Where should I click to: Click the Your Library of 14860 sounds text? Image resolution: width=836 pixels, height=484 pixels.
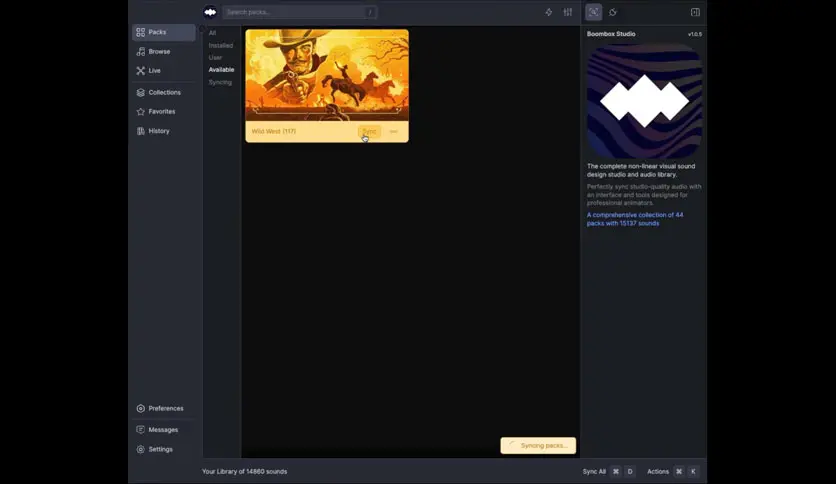(245, 472)
